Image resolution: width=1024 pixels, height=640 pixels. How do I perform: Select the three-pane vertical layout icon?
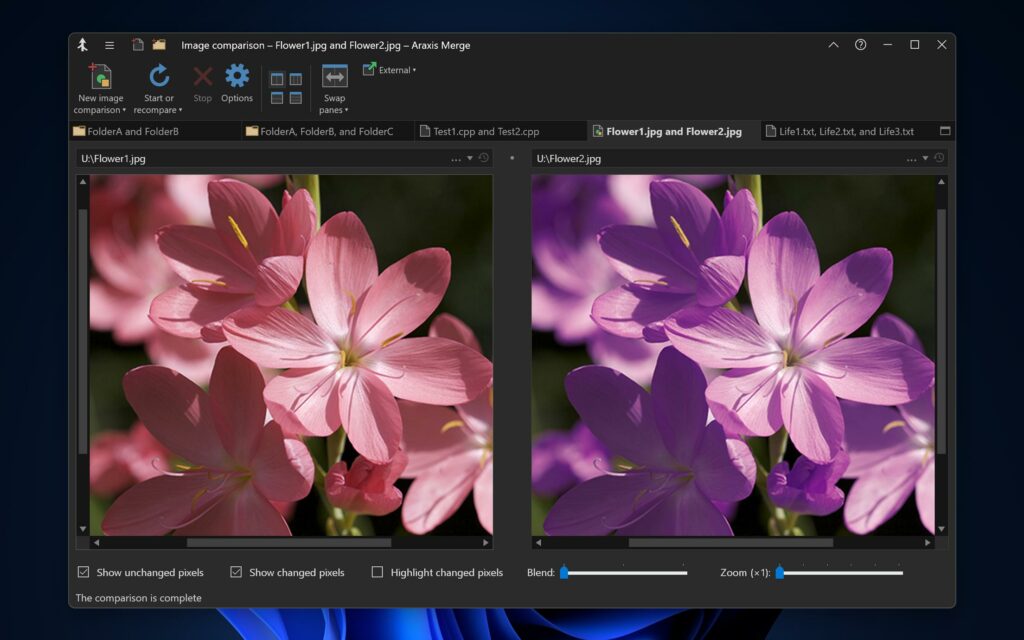pyautogui.click(x=296, y=79)
